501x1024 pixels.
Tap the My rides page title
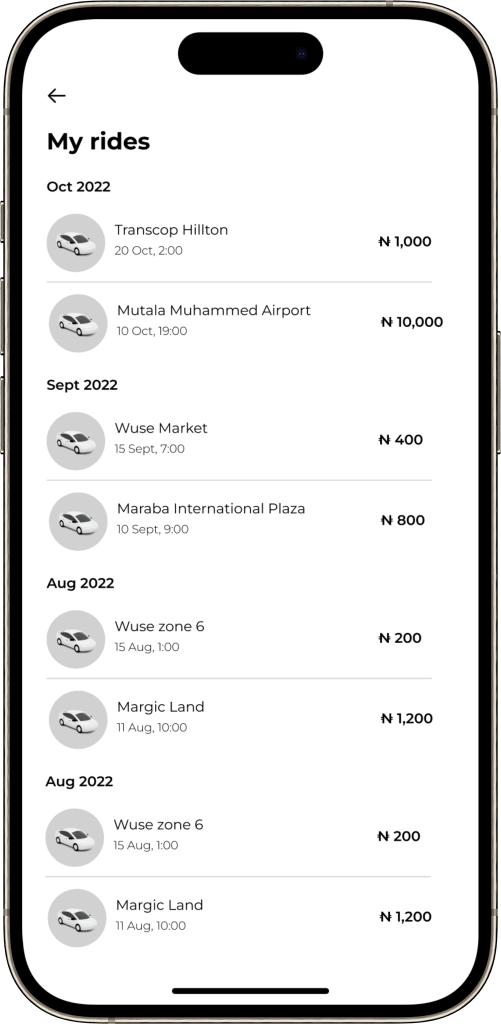coord(99,142)
